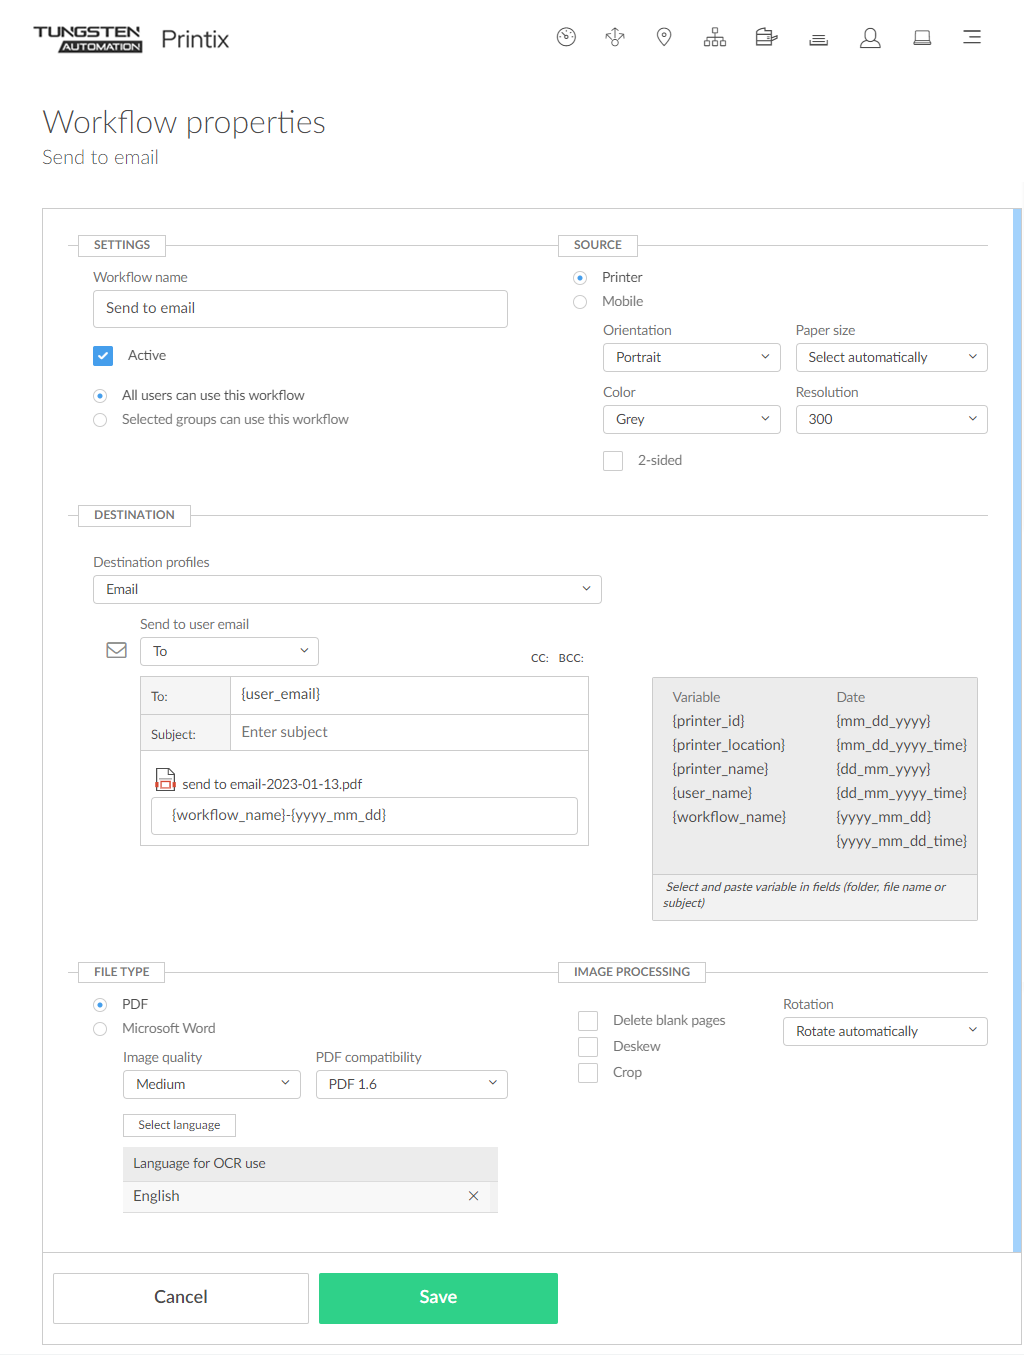The height and width of the screenshot is (1356, 1024).
Task: Open the computers laptop icon
Action: point(922,38)
